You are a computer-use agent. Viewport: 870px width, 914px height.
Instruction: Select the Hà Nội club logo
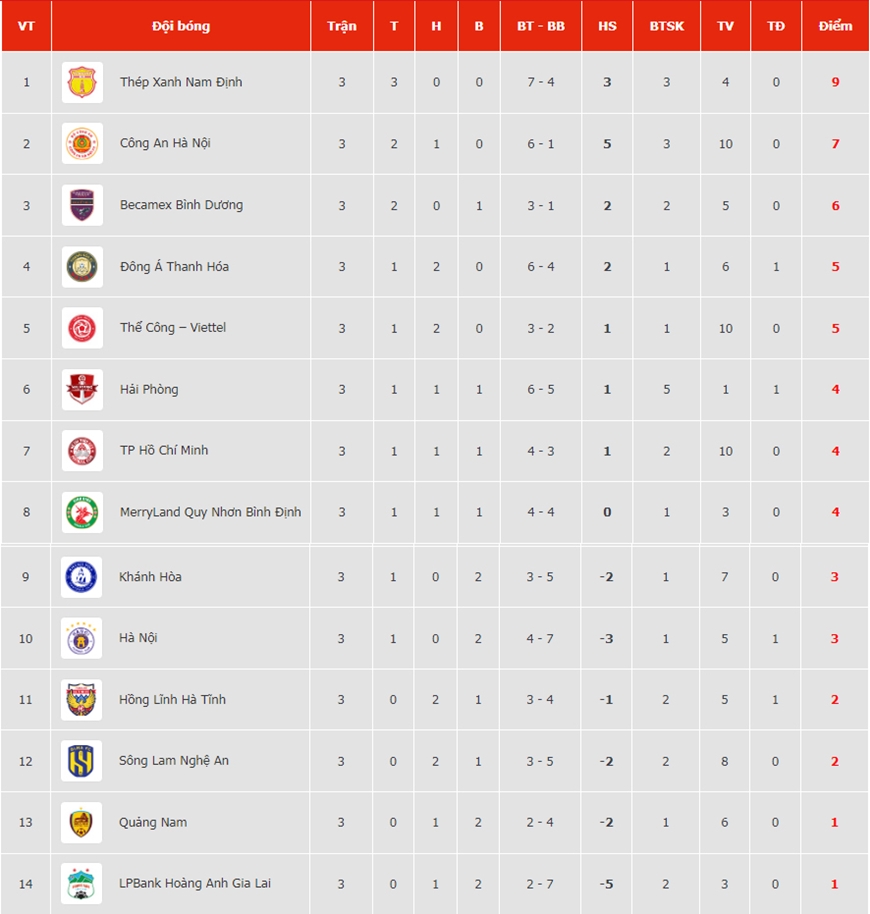pyautogui.click(x=82, y=638)
